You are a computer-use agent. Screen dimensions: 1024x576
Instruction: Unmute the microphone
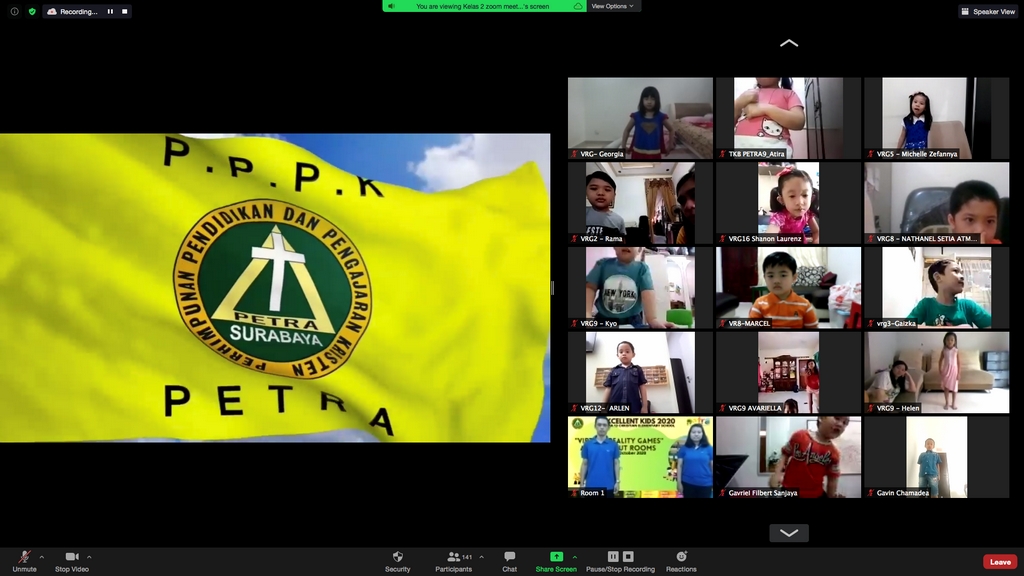24,558
